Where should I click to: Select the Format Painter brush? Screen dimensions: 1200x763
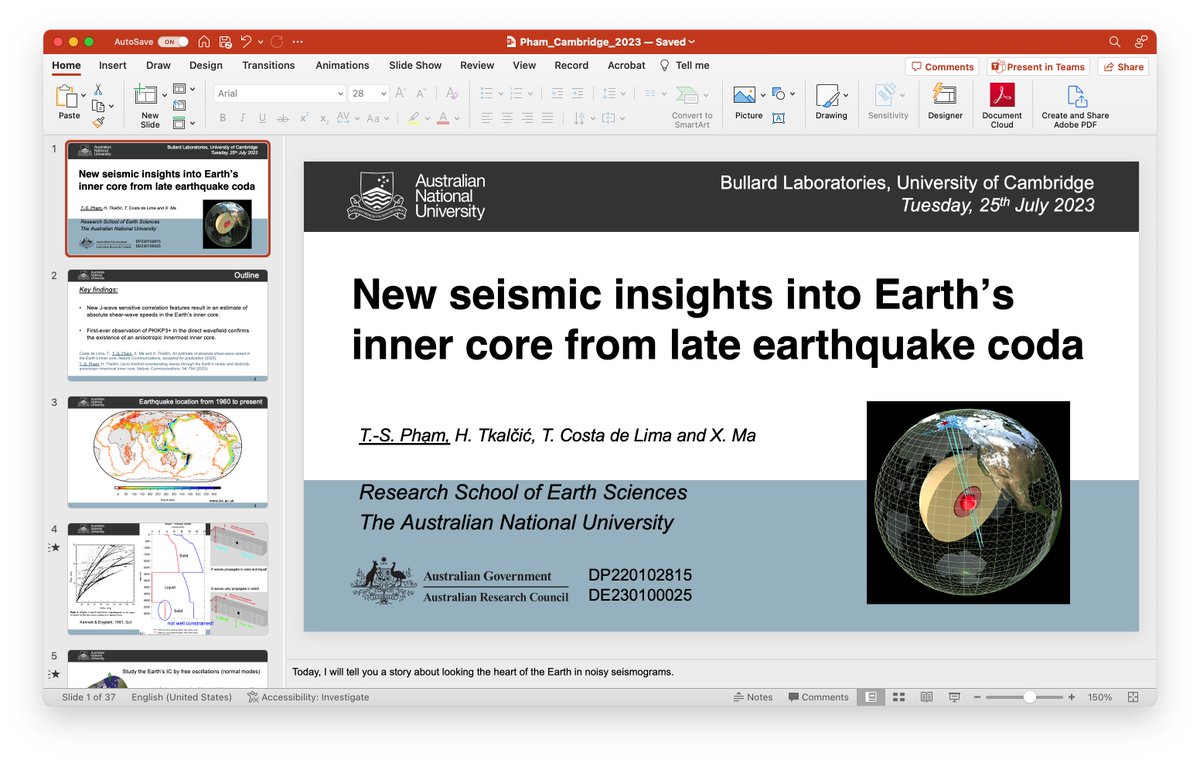point(98,122)
